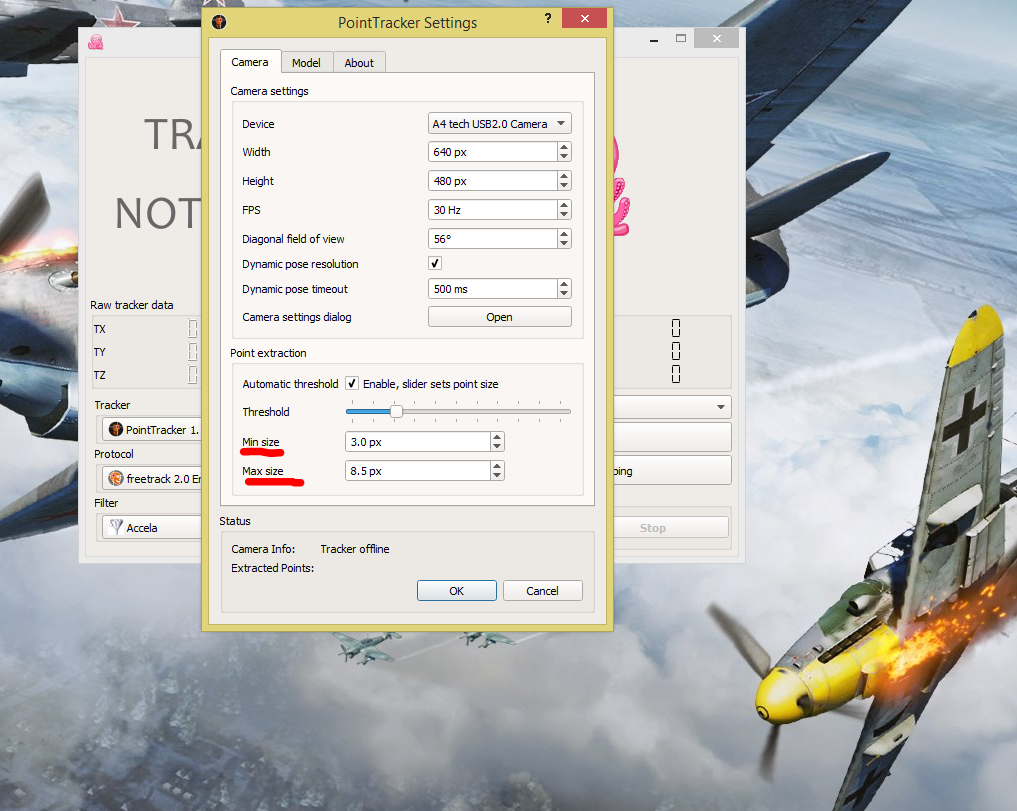1017x811 pixels.
Task: Decrease the Min size value
Action: [x=497, y=446]
